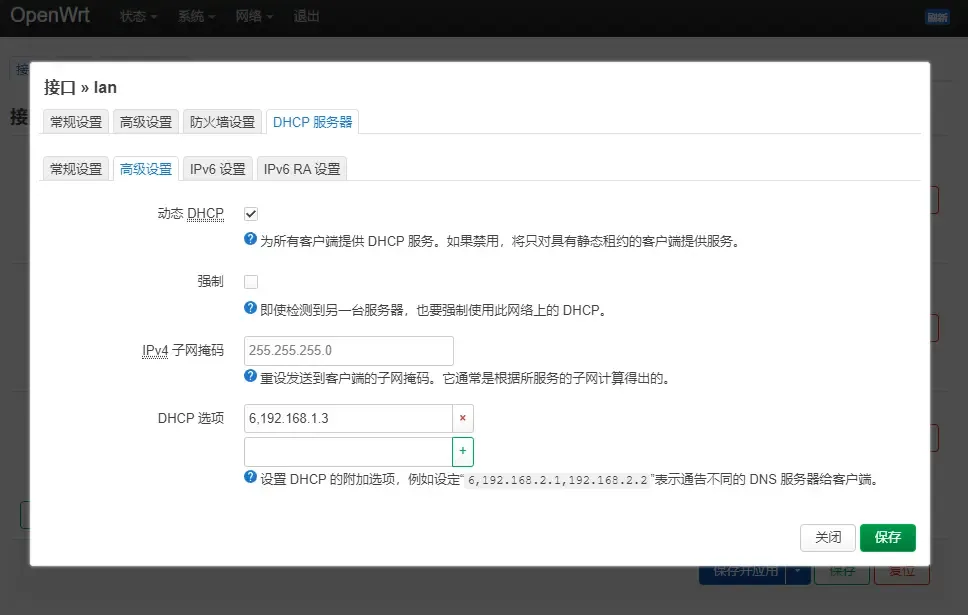Switch to the 防火墙设置 tab
This screenshot has width=968, height=615.
(x=222, y=122)
